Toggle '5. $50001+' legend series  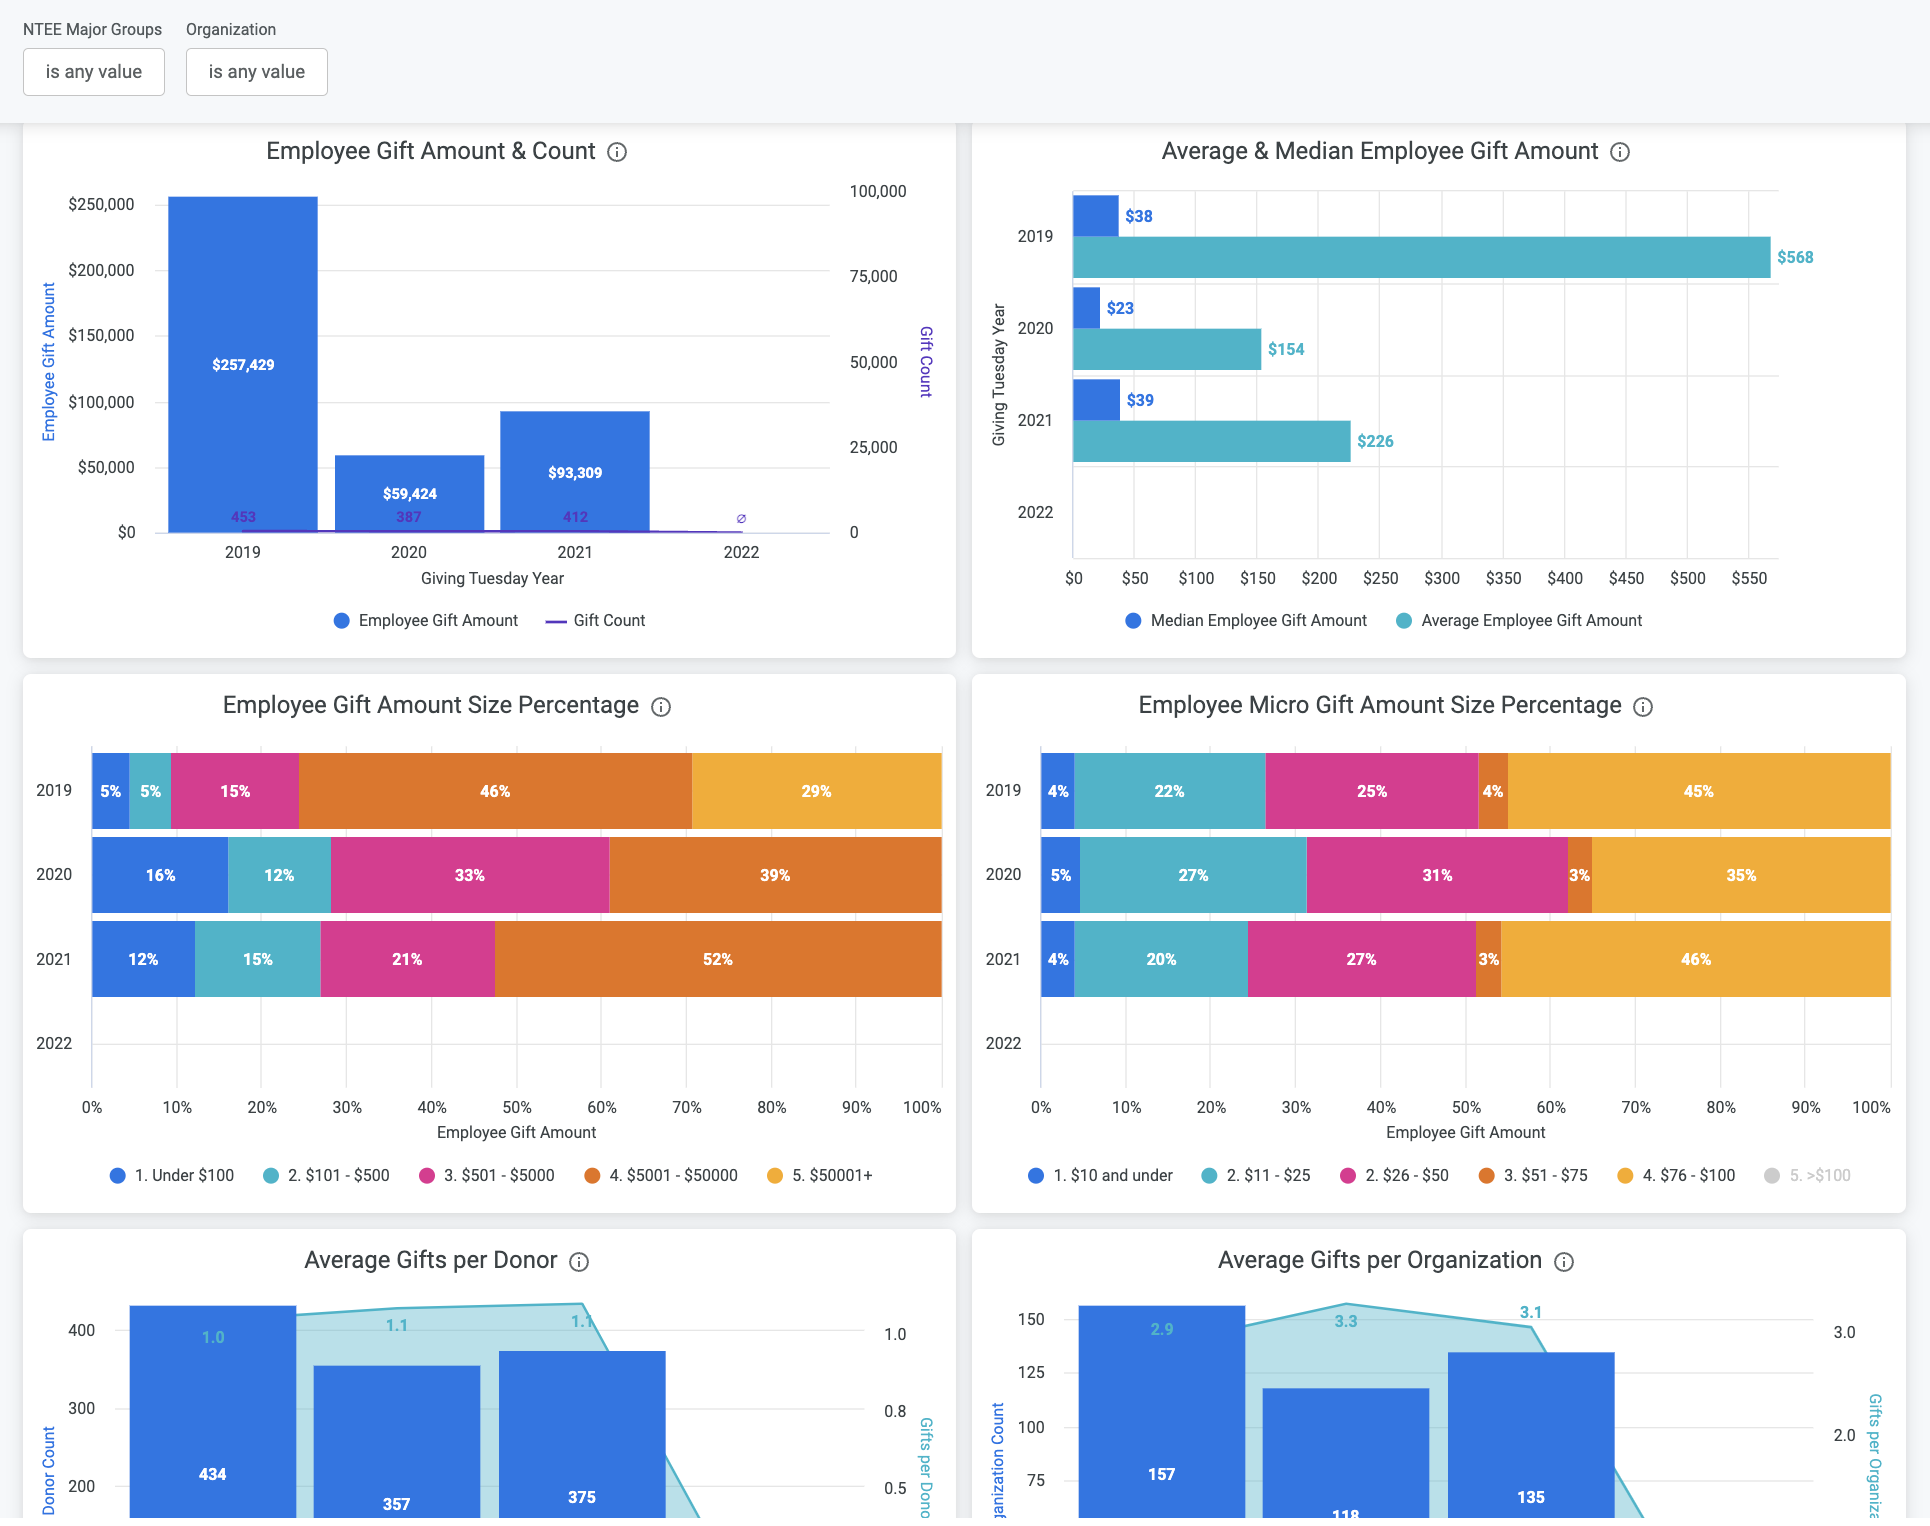pos(820,1176)
